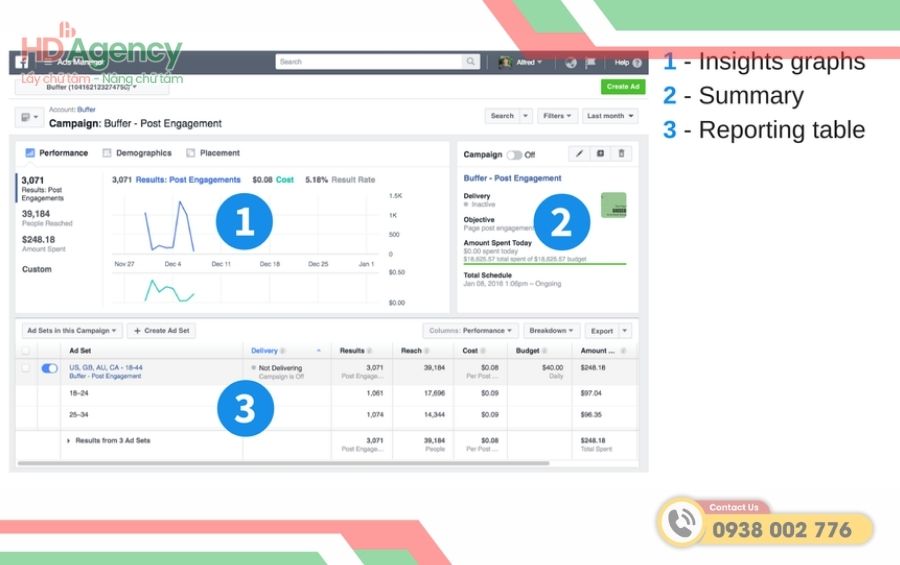Toggle the US, GB, AU, CA ad set switch

pos(49,368)
